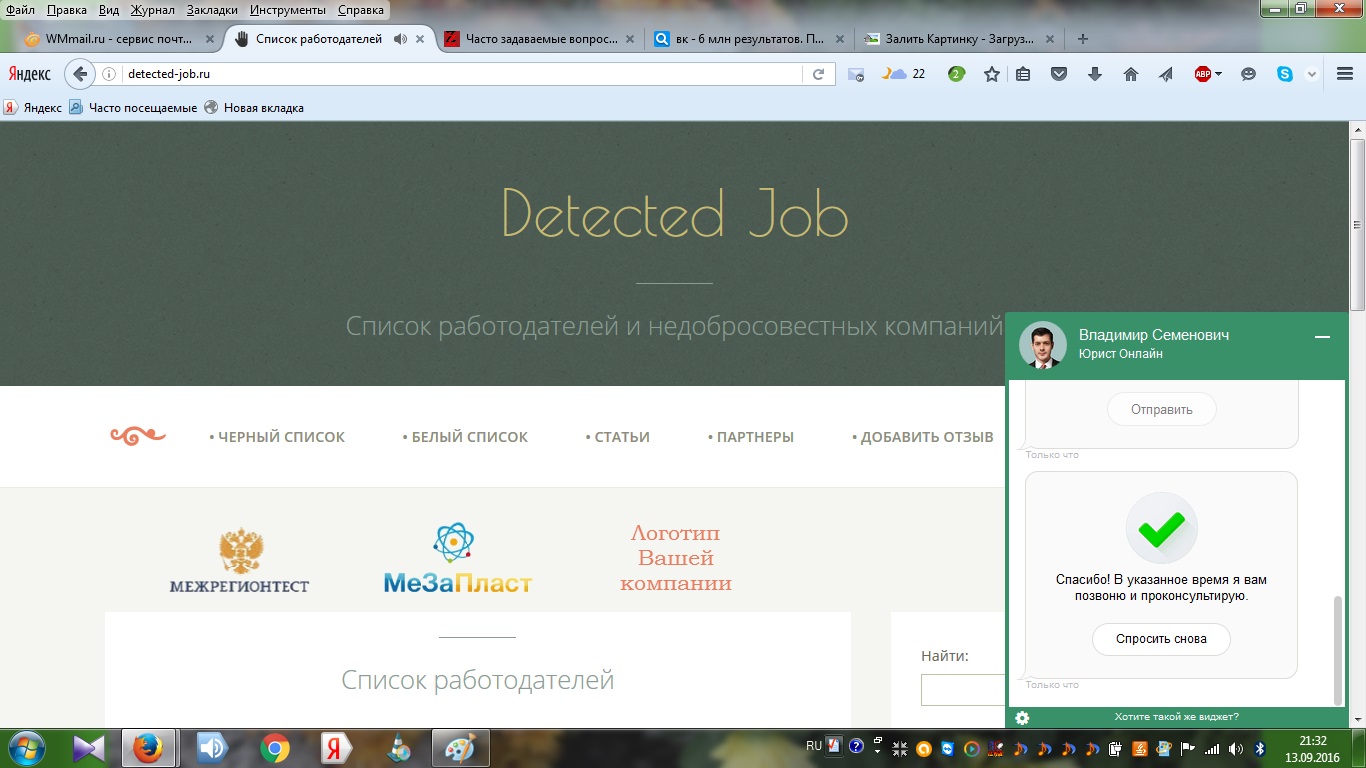Image resolution: width=1366 pixels, height=768 pixels.
Task: Open the Правка menu
Action: [x=67, y=10]
